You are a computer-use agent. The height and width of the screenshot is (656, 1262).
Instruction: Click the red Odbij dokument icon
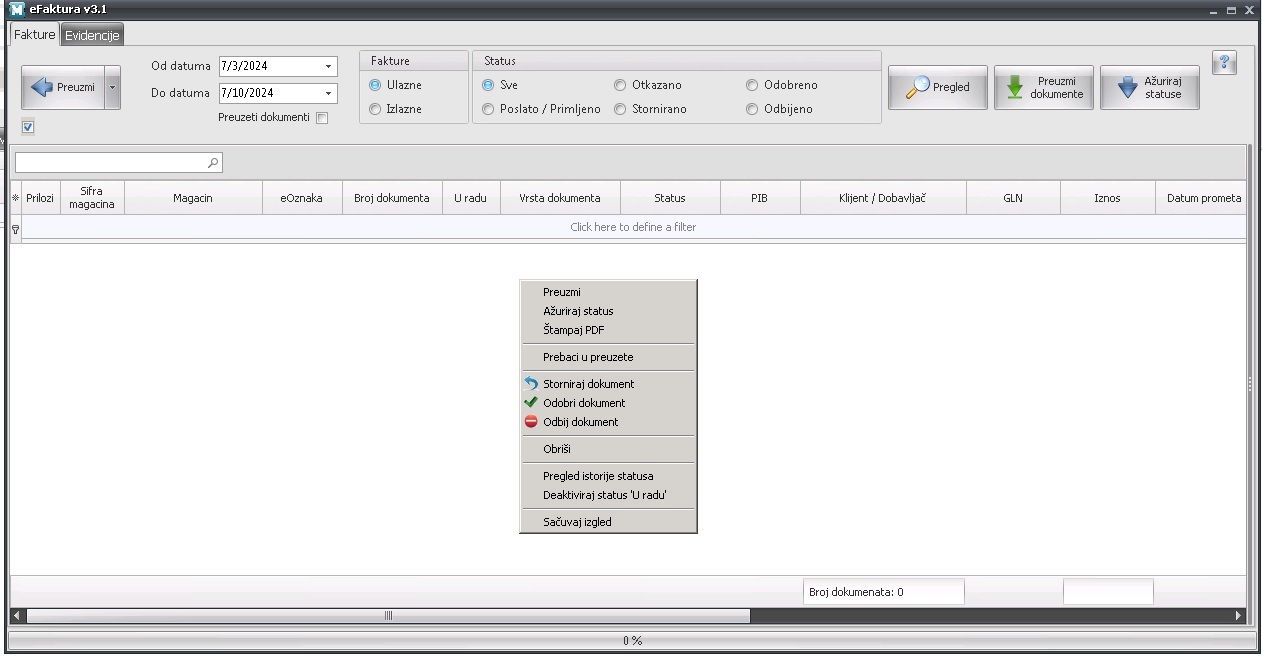[531, 422]
